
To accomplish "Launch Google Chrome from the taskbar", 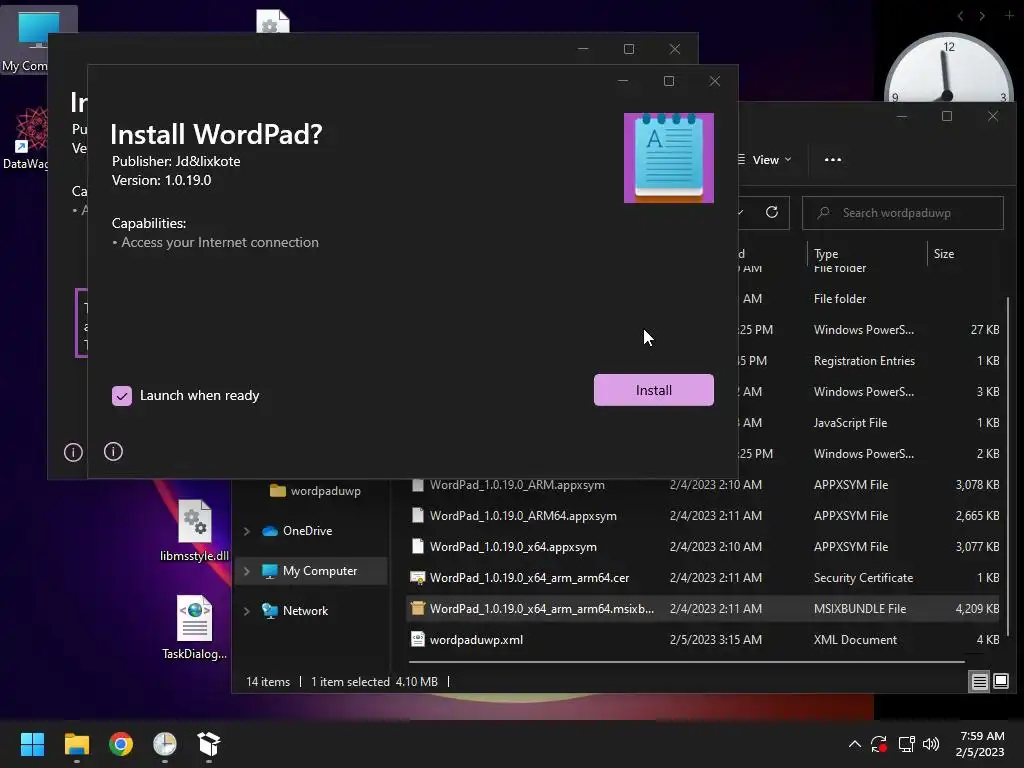I will click(x=121, y=744).
